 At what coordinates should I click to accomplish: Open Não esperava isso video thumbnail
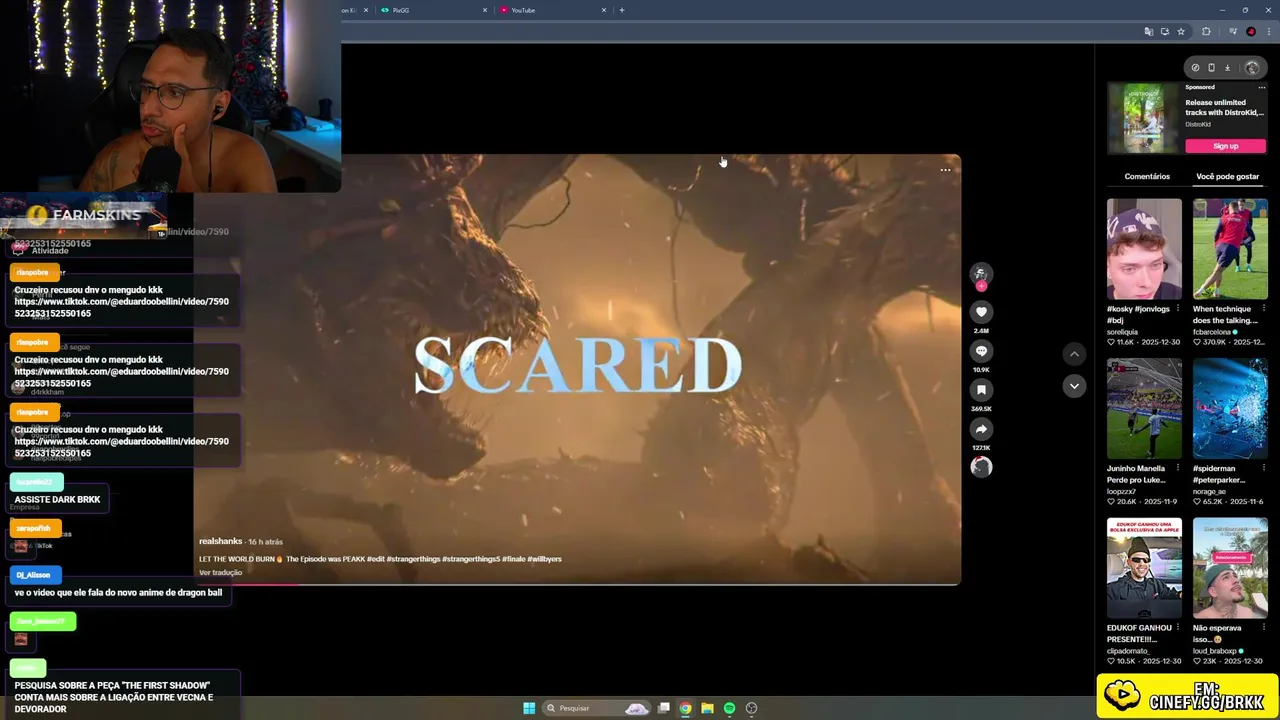[x=1230, y=569]
